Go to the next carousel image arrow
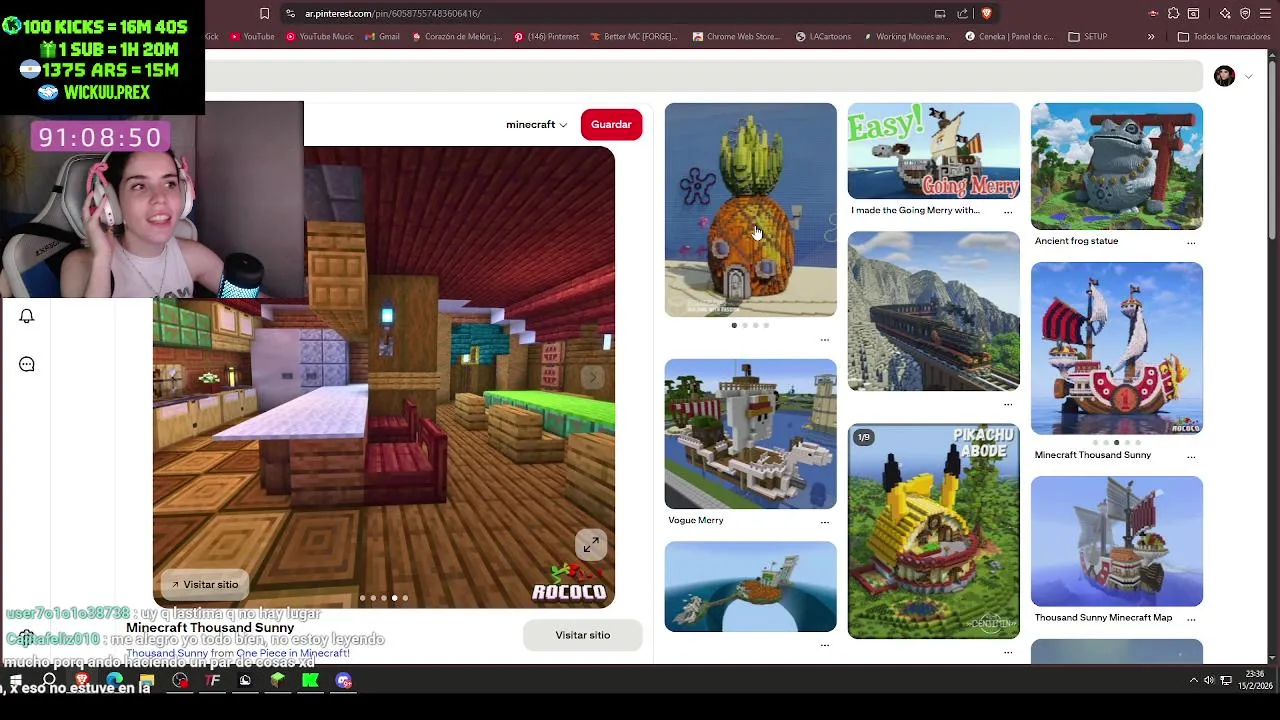Viewport: 1280px width, 720px height. [592, 377]
